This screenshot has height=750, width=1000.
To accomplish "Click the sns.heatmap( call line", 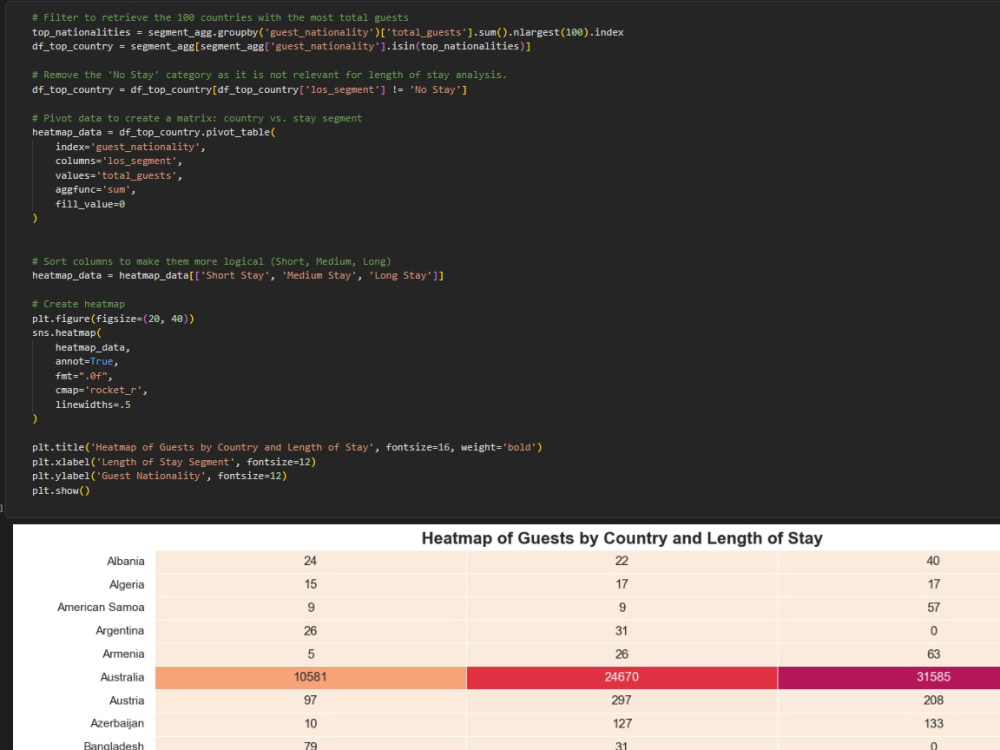I will [x=67, y=333].
